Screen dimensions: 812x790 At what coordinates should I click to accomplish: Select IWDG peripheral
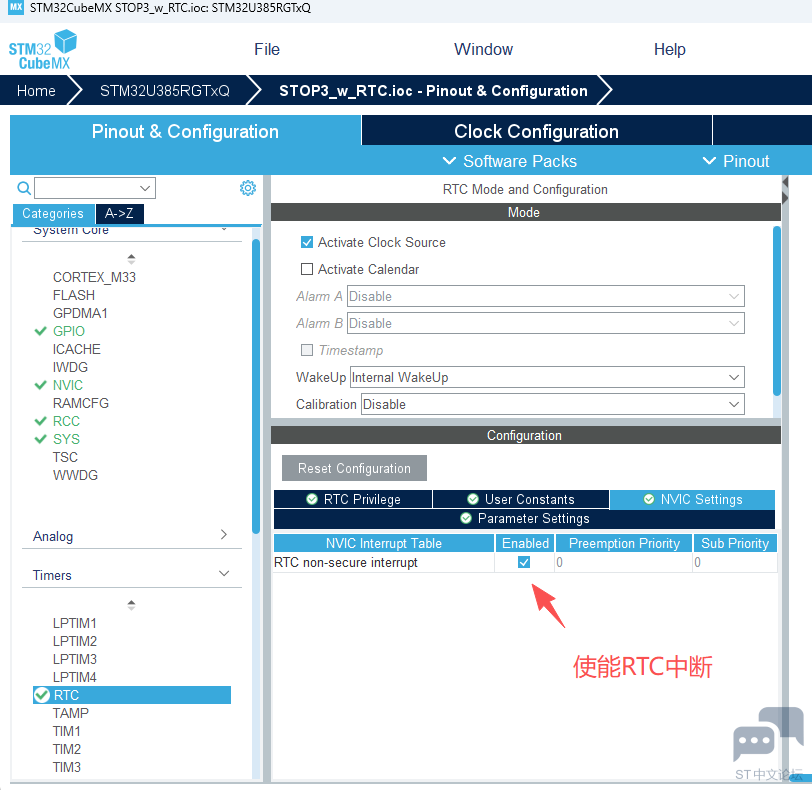[70, 367]
